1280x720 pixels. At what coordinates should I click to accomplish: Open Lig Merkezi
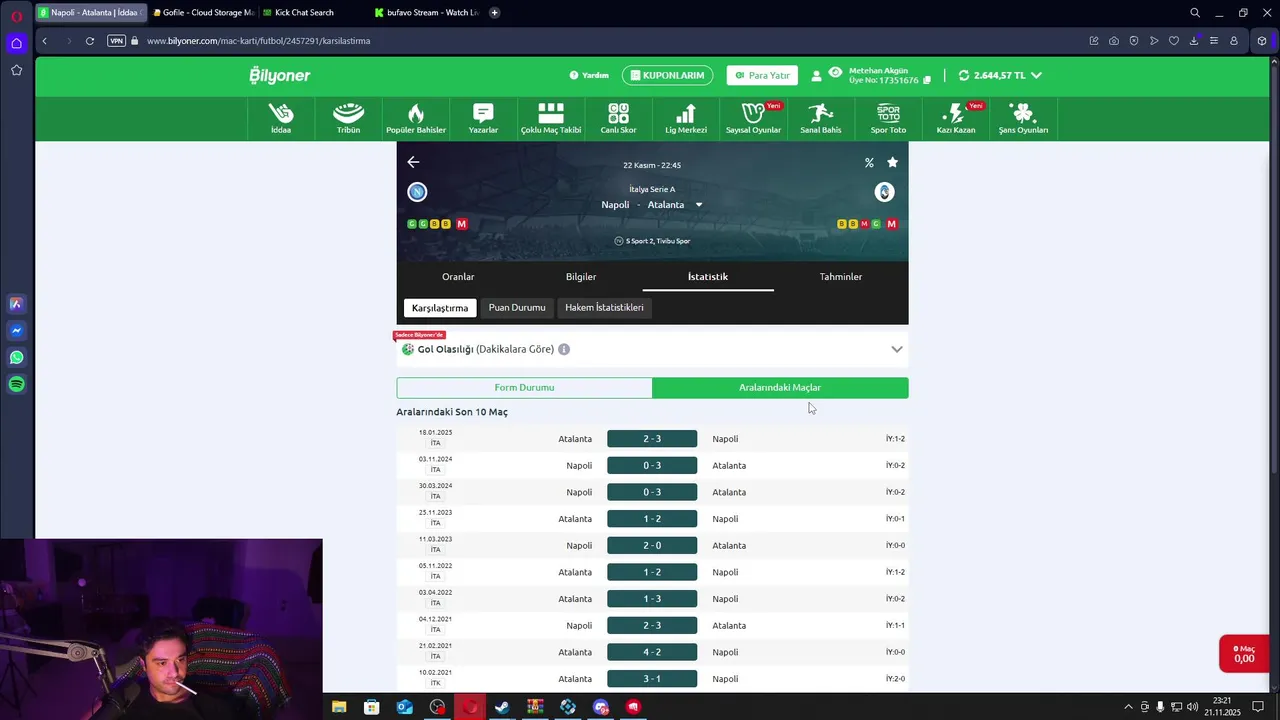(x=686, y=118)
